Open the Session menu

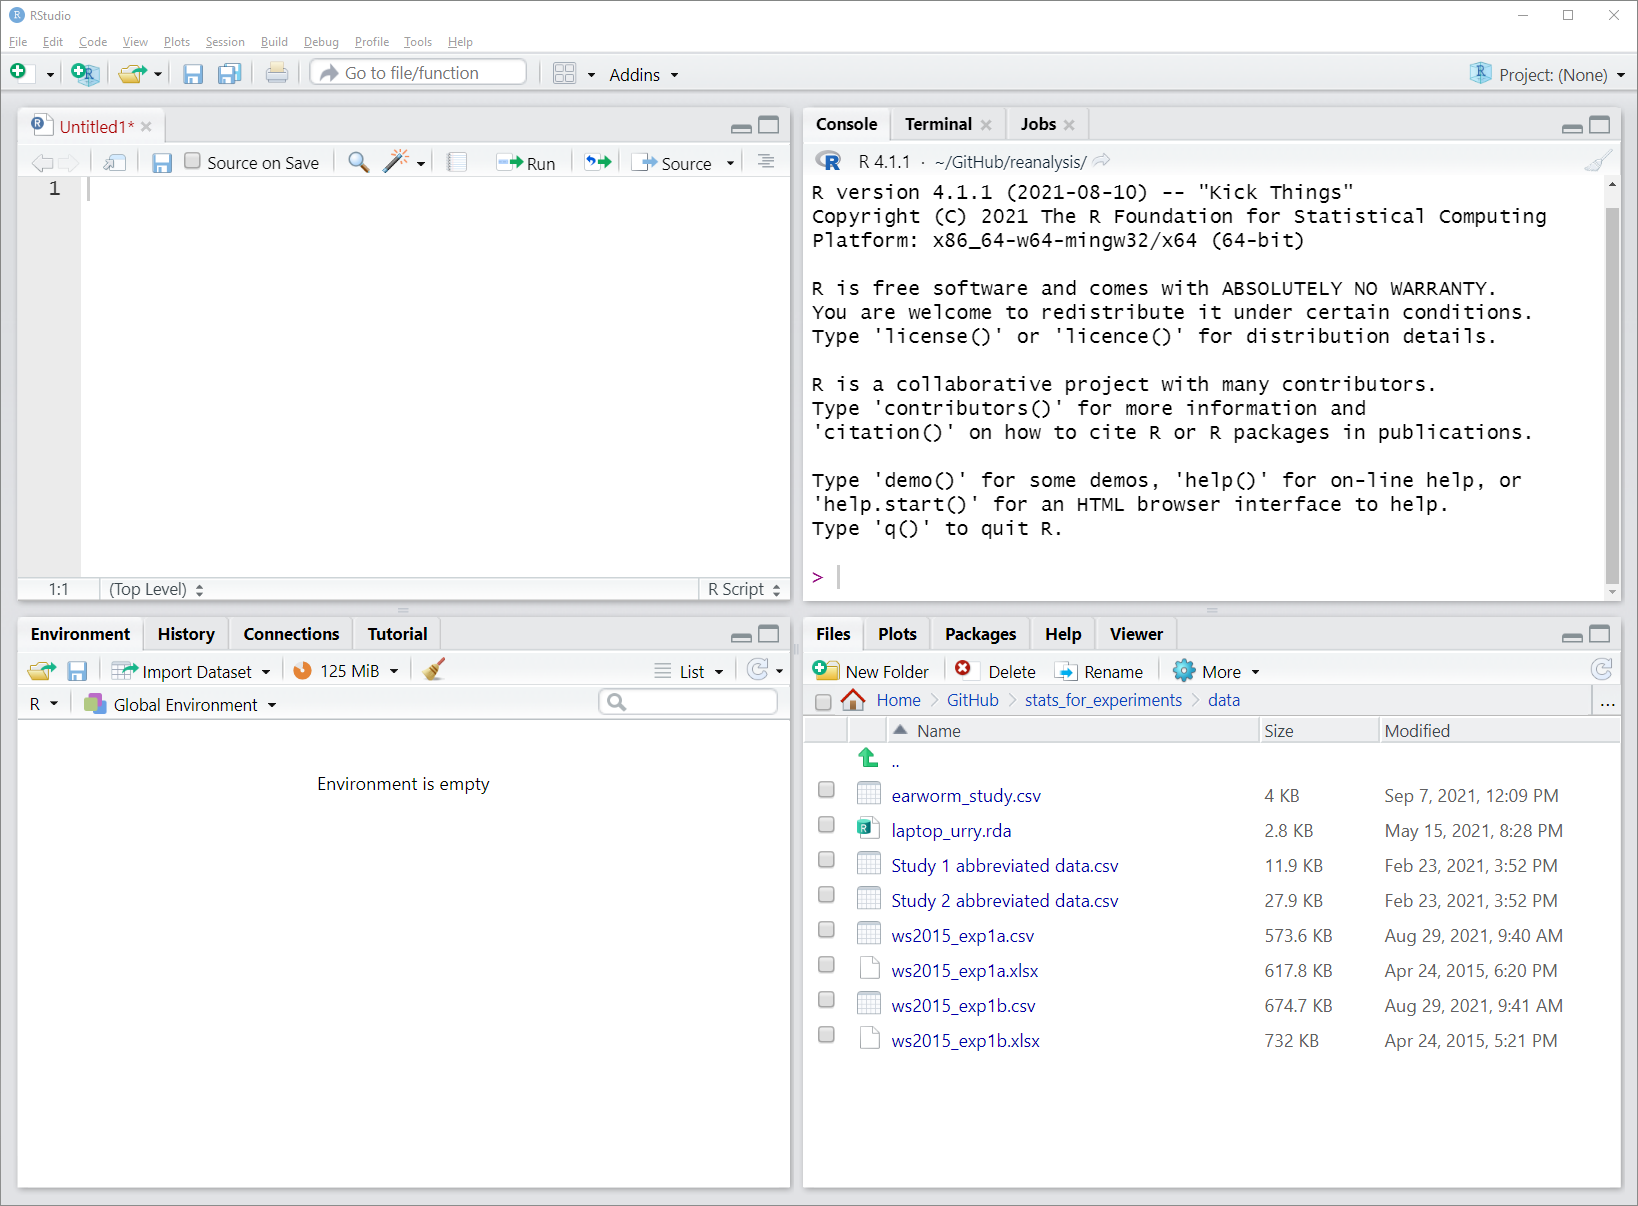click(225, 42)
